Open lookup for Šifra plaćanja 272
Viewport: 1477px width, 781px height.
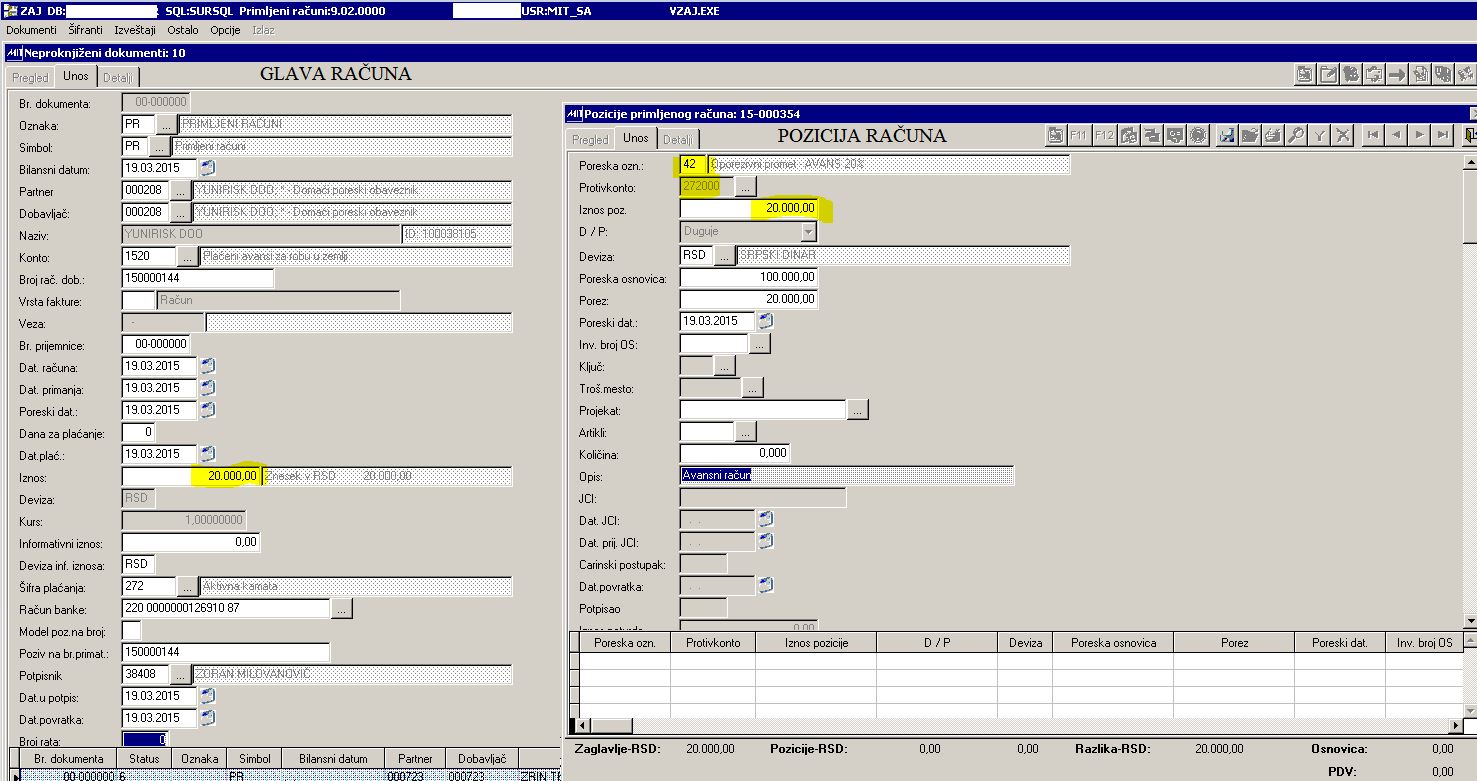point(187,586)
